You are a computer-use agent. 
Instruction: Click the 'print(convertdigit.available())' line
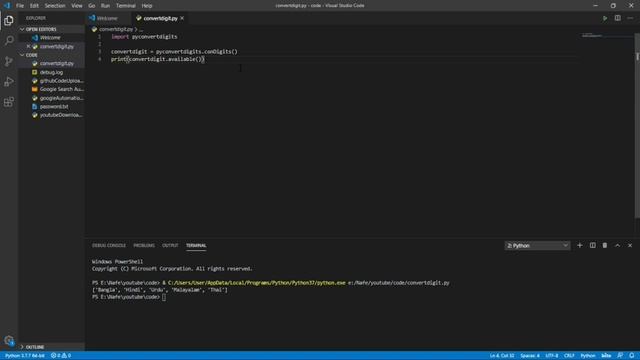point(158,59)
